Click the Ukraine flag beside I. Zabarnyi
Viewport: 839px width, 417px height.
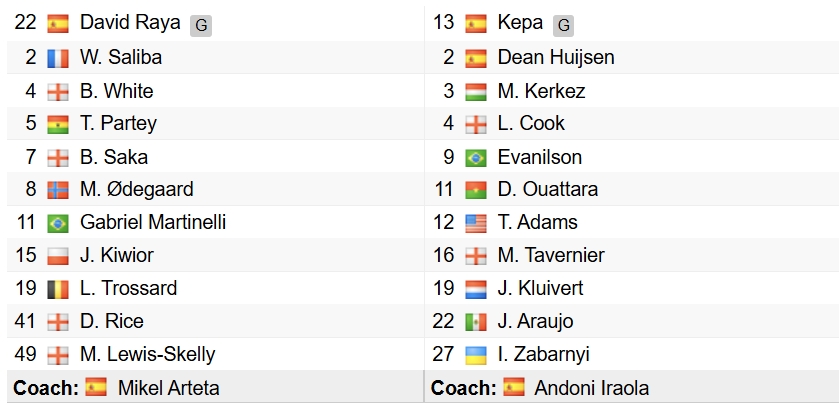[476, 355]
